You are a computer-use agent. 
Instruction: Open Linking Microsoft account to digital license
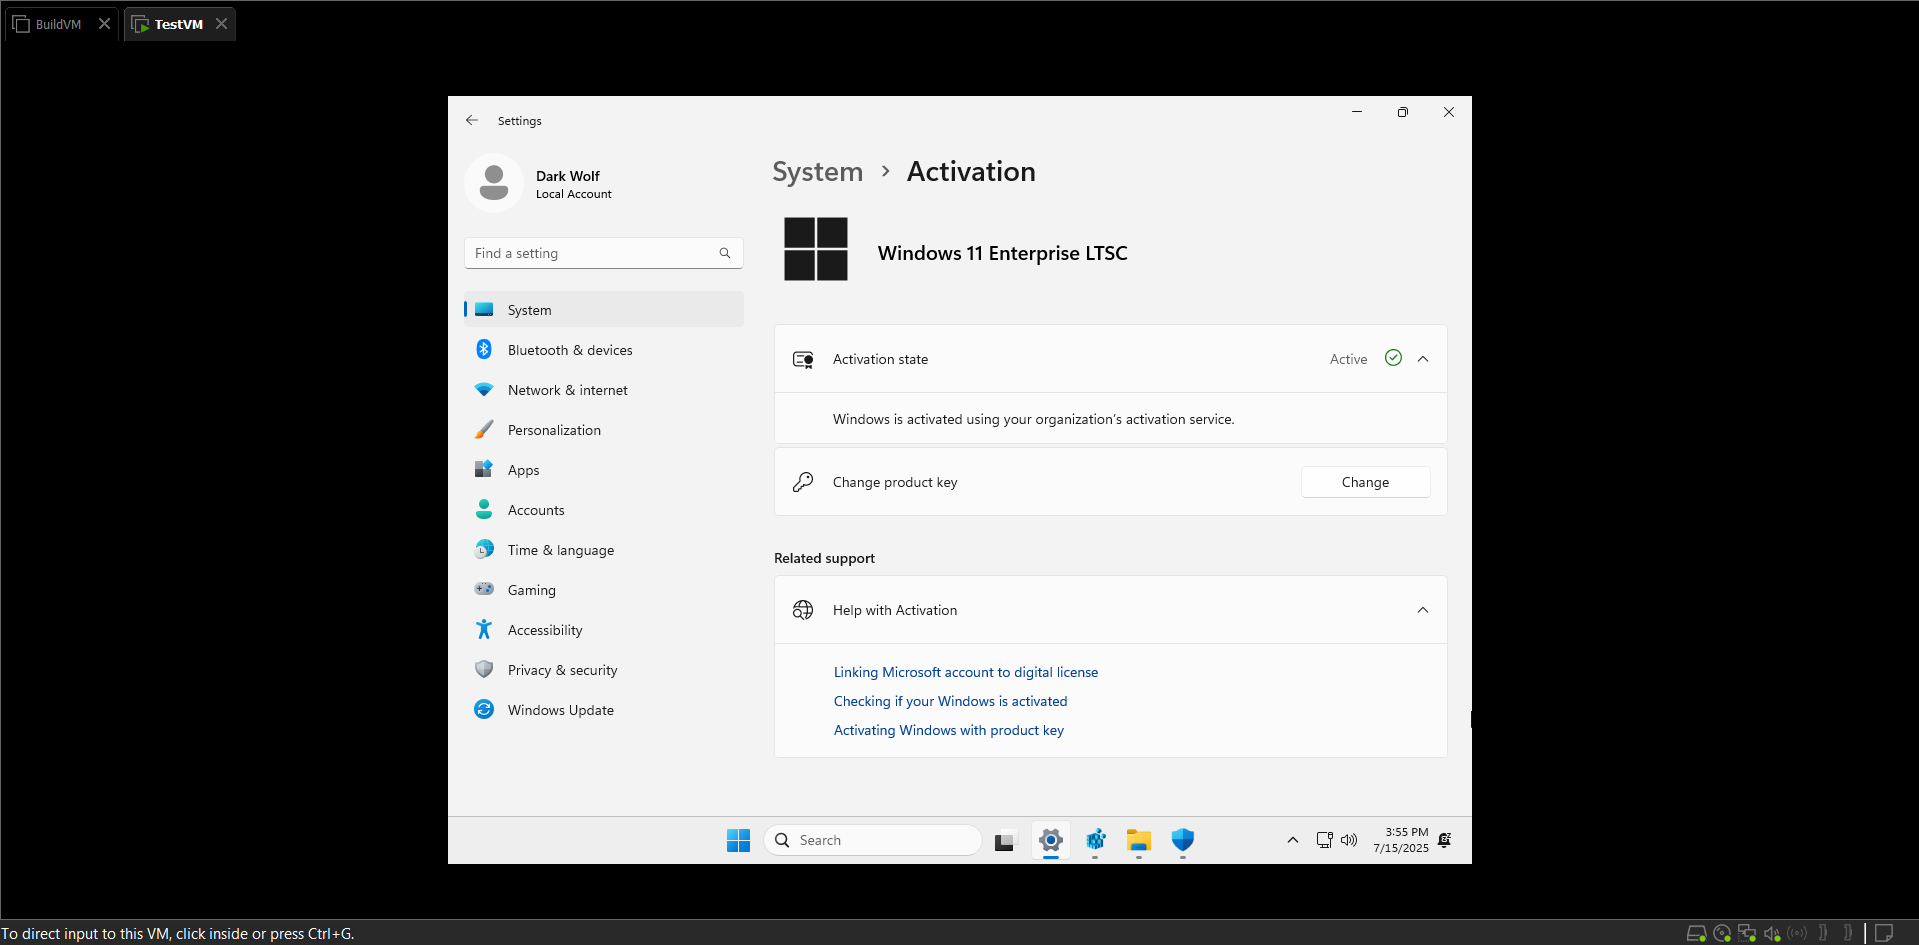[966, 672]
